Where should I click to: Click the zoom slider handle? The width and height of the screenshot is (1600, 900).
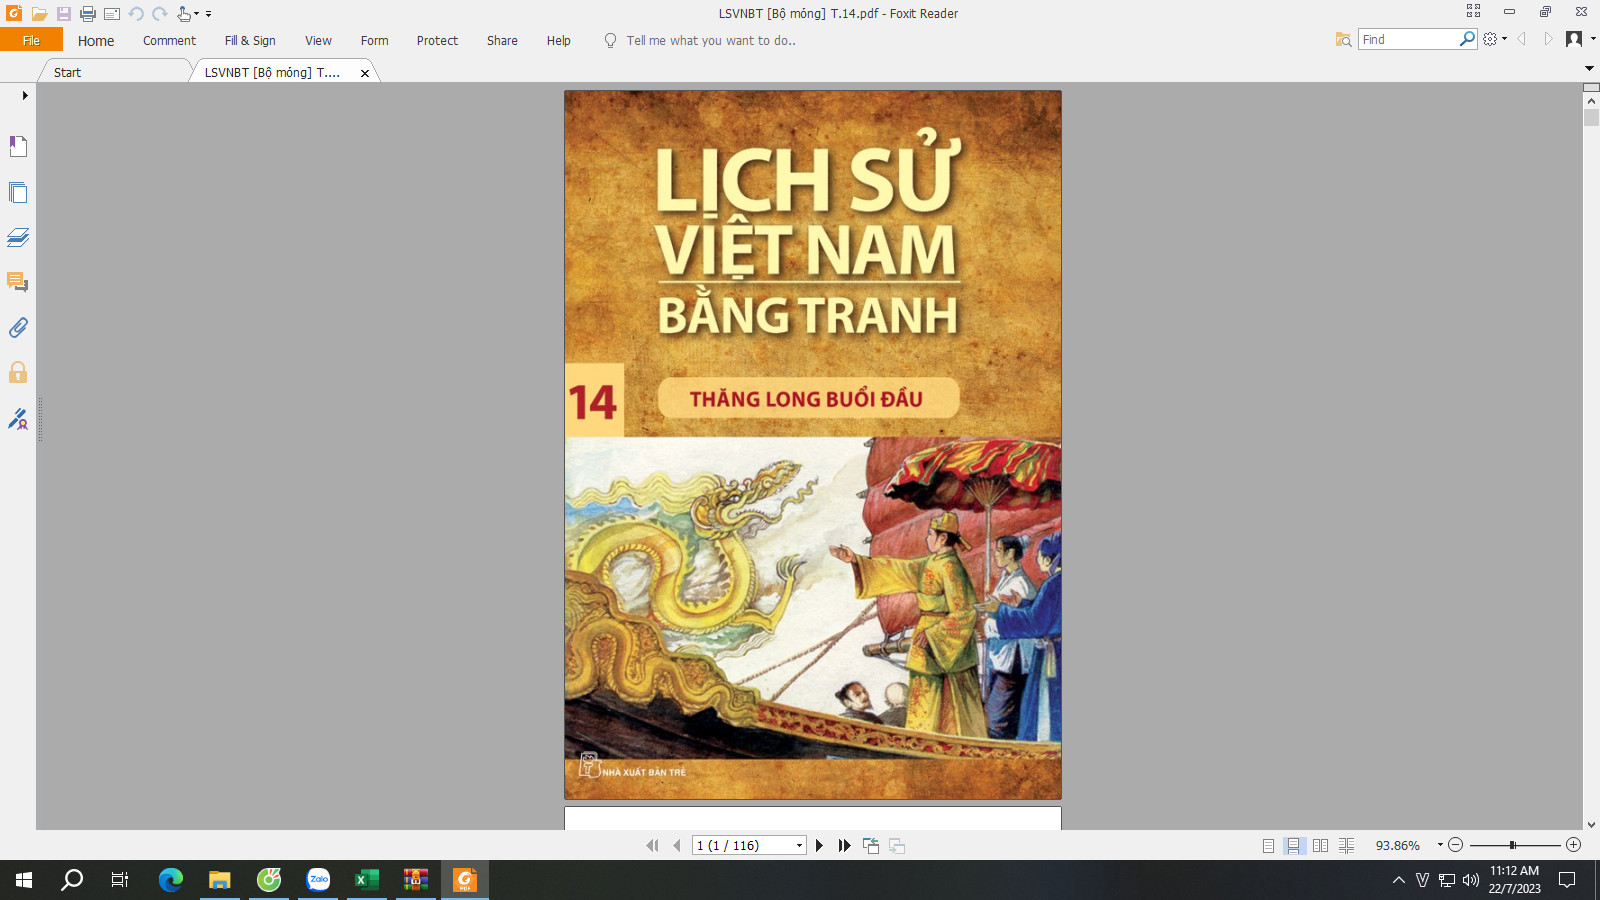click(1513, 845)
